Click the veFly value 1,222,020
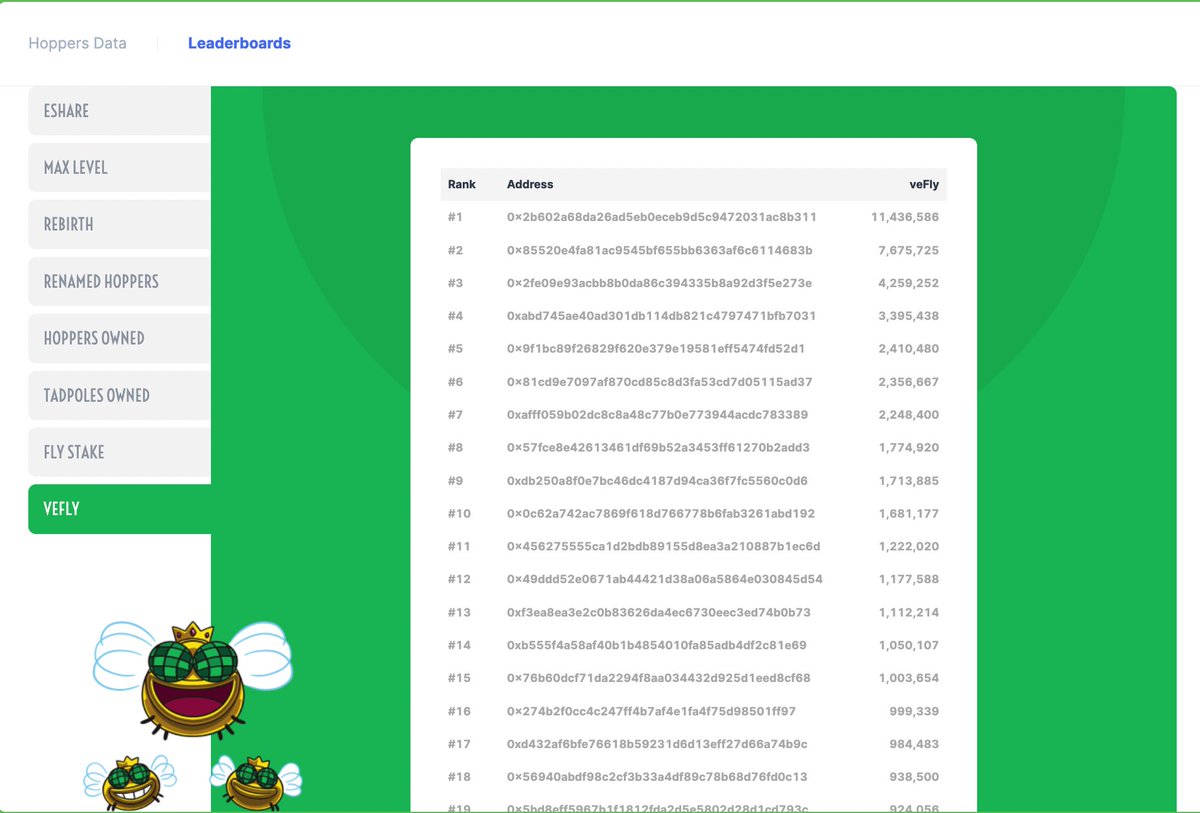This screenshot has width=1200, height=813. point(909,547)
